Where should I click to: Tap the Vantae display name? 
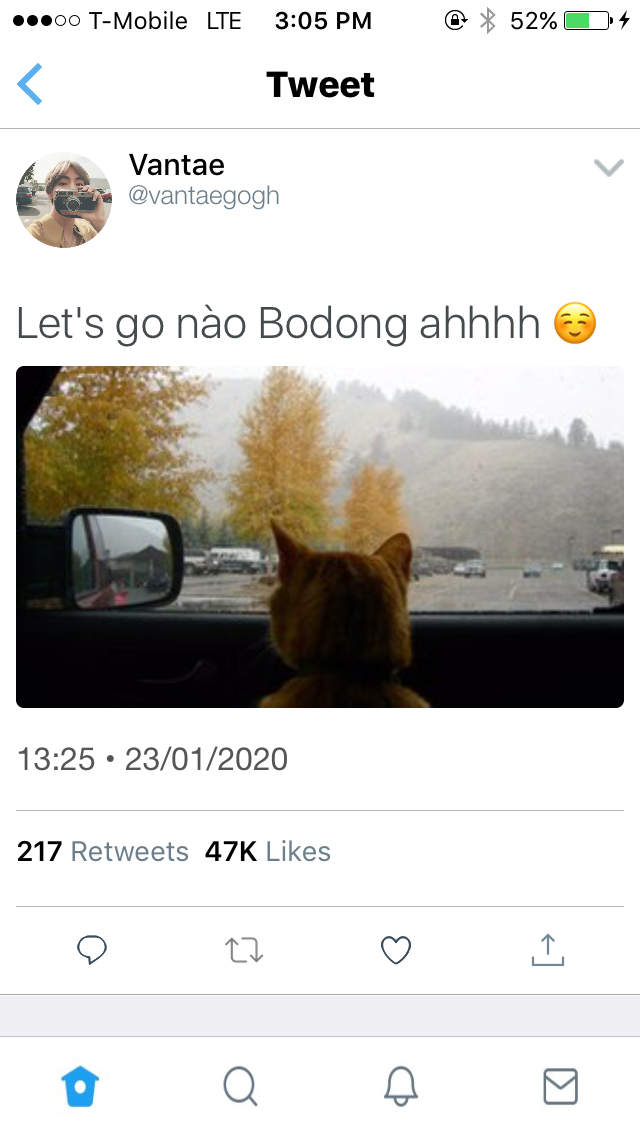pyautogui.click(x=177, y=164)
